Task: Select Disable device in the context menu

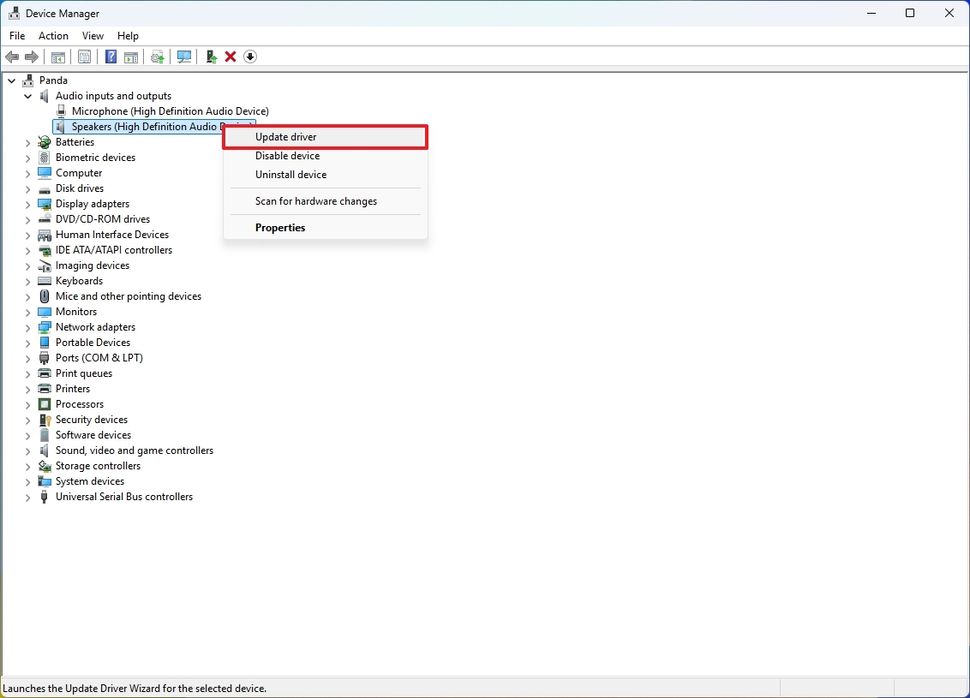Action: (288, 156)
